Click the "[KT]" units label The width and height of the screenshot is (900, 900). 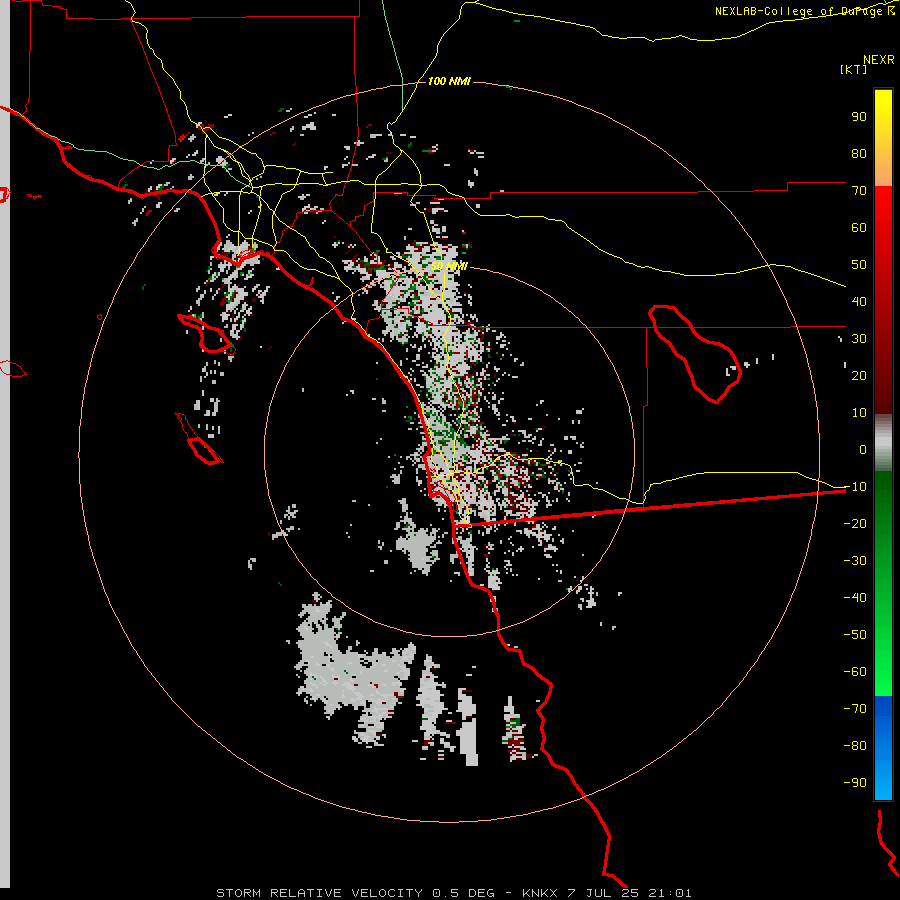[854, 69]
